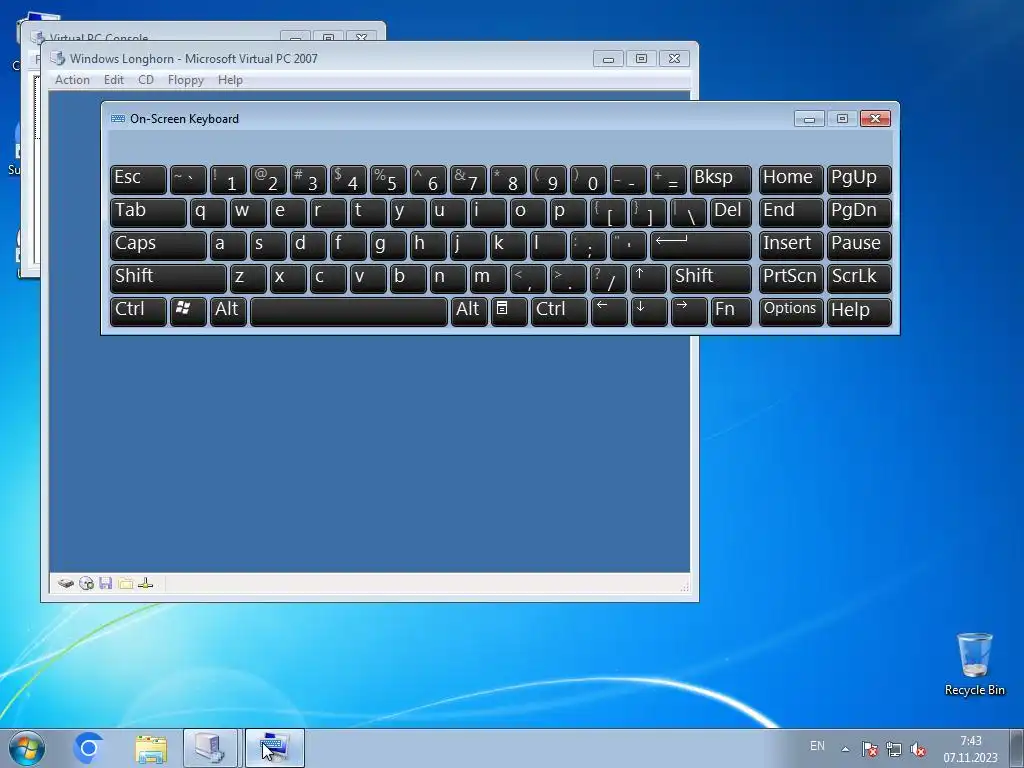Click the On-Screen Keyboard title bar icon
The height and width of the screenshot is (768, 1024).
(x=118, y=119)
